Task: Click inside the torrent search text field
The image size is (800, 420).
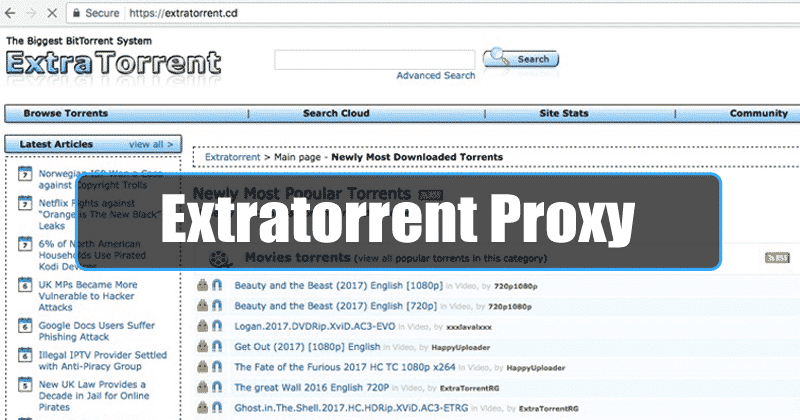Action: point(373,59)
